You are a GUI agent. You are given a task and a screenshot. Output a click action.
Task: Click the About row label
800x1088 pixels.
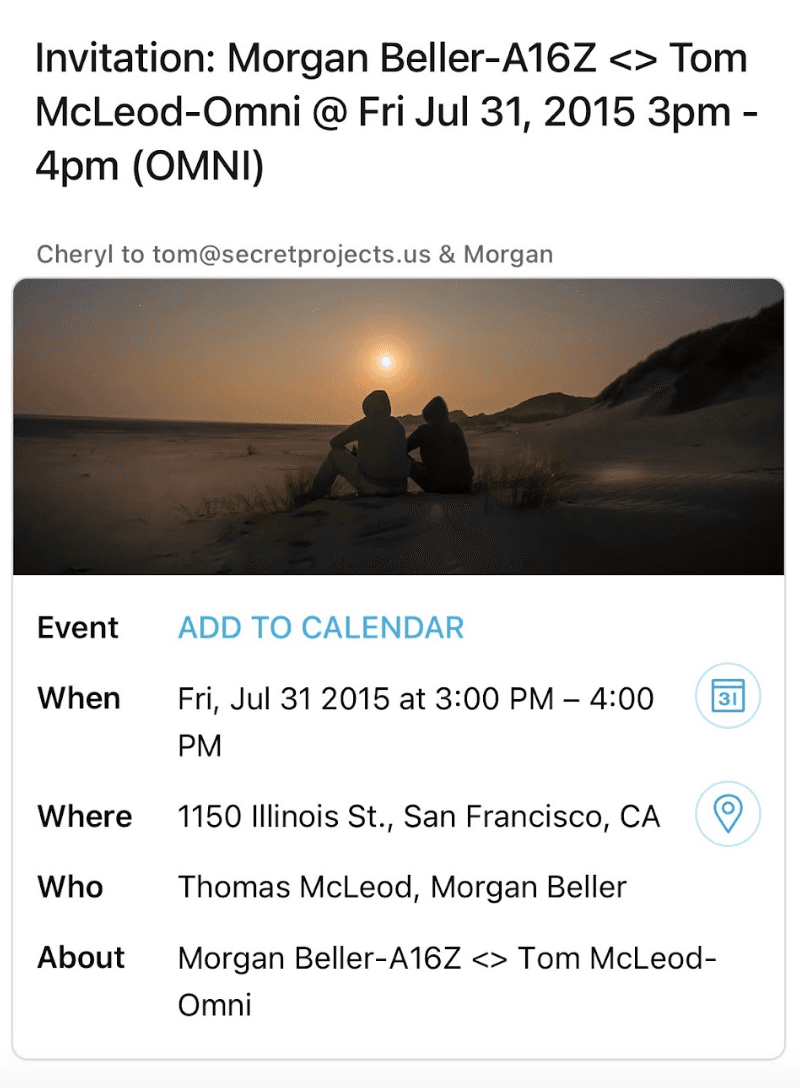click(81, 958)
